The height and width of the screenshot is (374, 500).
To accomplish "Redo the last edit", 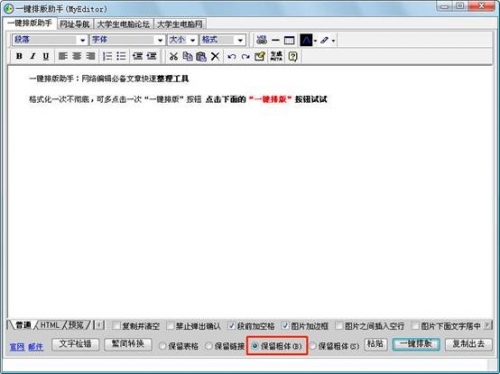I will pyautogui.click(x=246, y=57).
